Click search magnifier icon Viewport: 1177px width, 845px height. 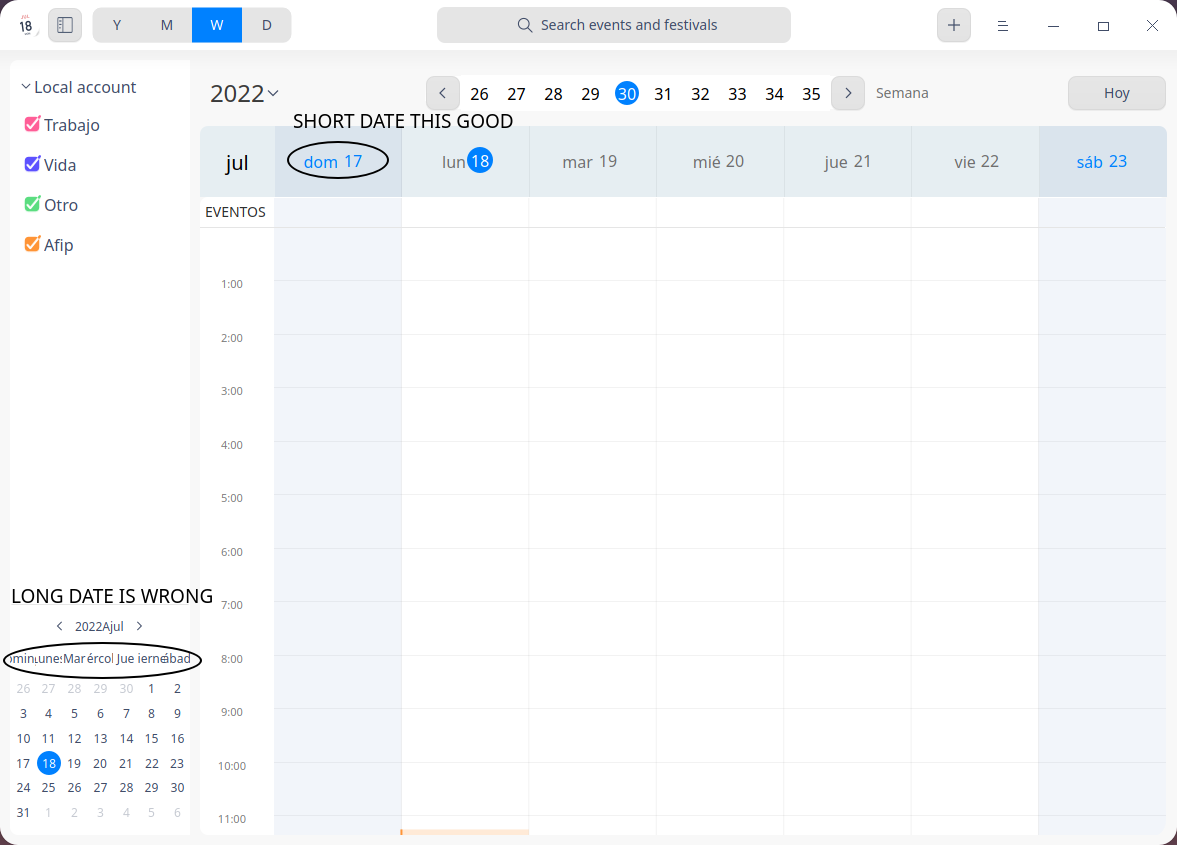click(525, 25)
